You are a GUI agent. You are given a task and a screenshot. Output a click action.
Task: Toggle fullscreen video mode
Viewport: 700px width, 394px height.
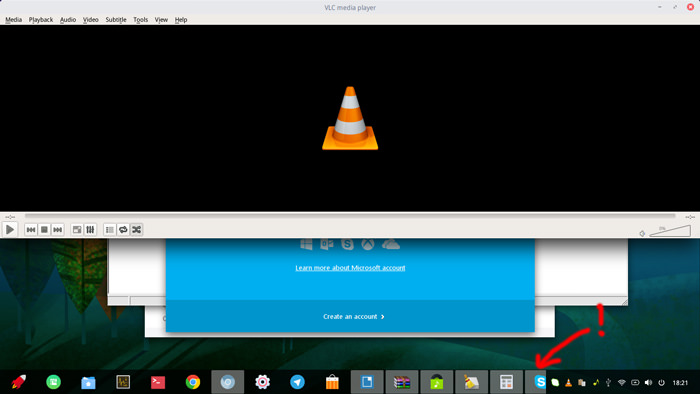(77, 230)
